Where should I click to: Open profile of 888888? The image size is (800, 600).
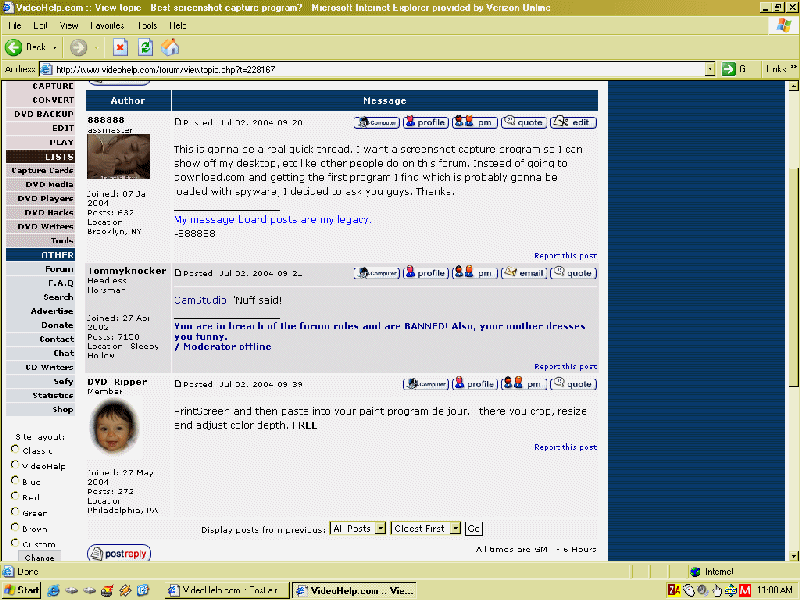point(426,122)
